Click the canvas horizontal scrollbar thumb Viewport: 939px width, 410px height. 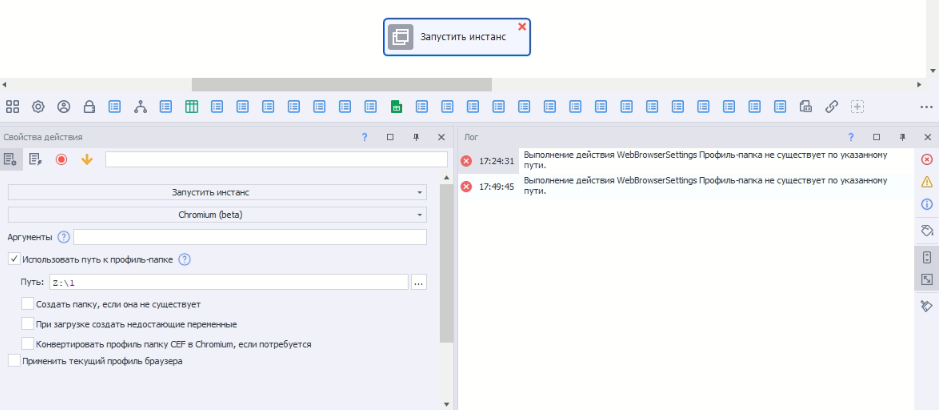(x=341, y=84)
